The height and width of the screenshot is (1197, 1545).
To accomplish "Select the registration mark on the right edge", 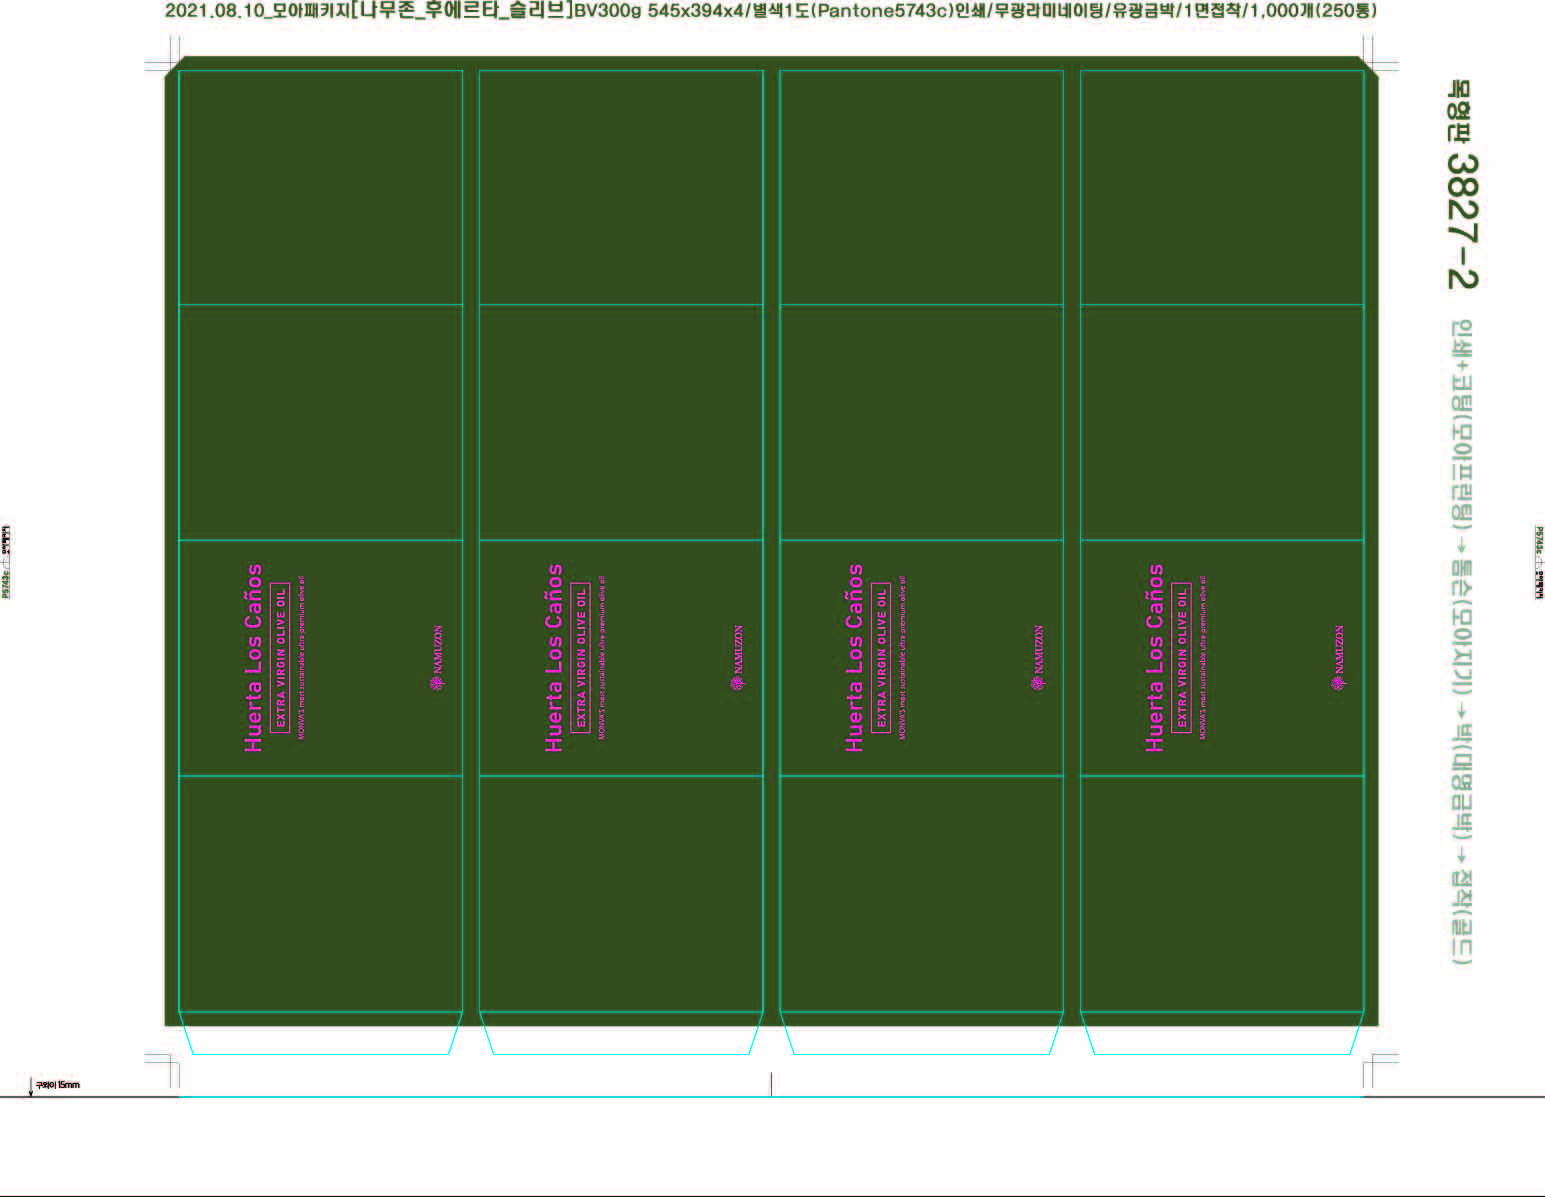I will (1539, 561).
